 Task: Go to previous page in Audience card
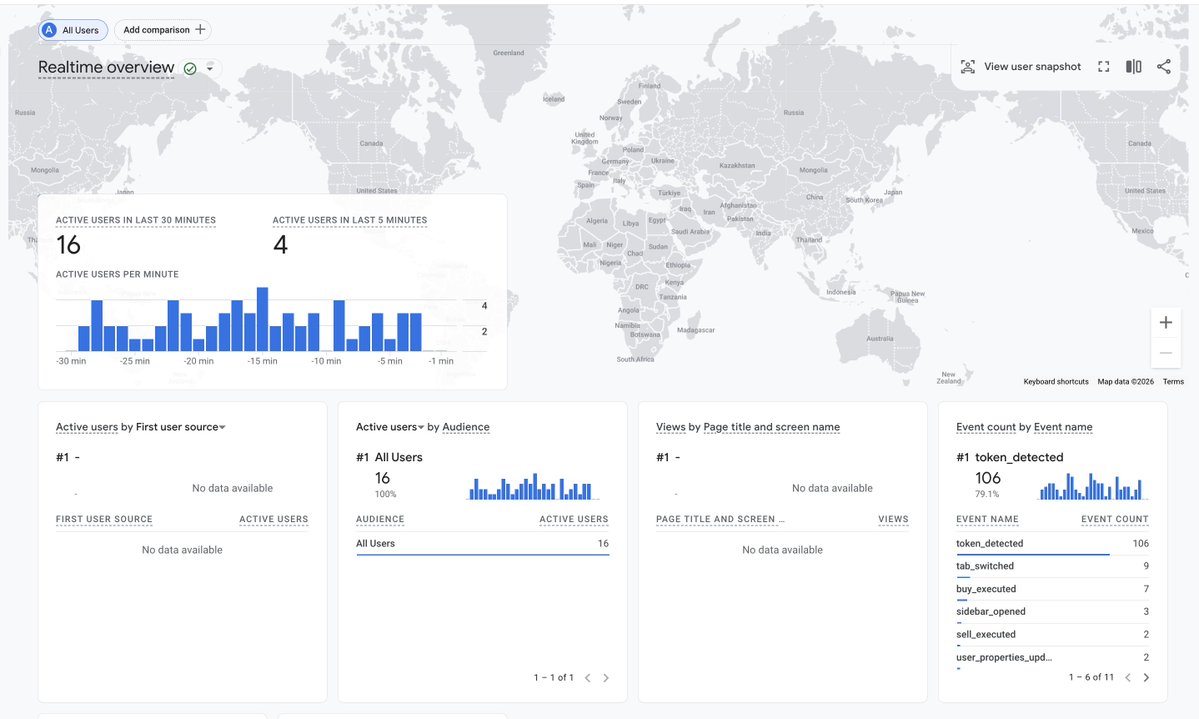(587, 678)
